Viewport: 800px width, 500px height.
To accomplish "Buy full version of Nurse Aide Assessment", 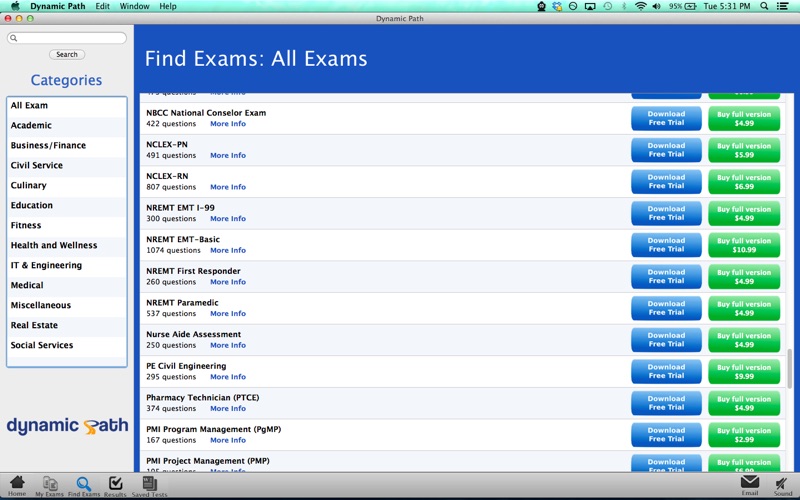I will tap(744, 340).
